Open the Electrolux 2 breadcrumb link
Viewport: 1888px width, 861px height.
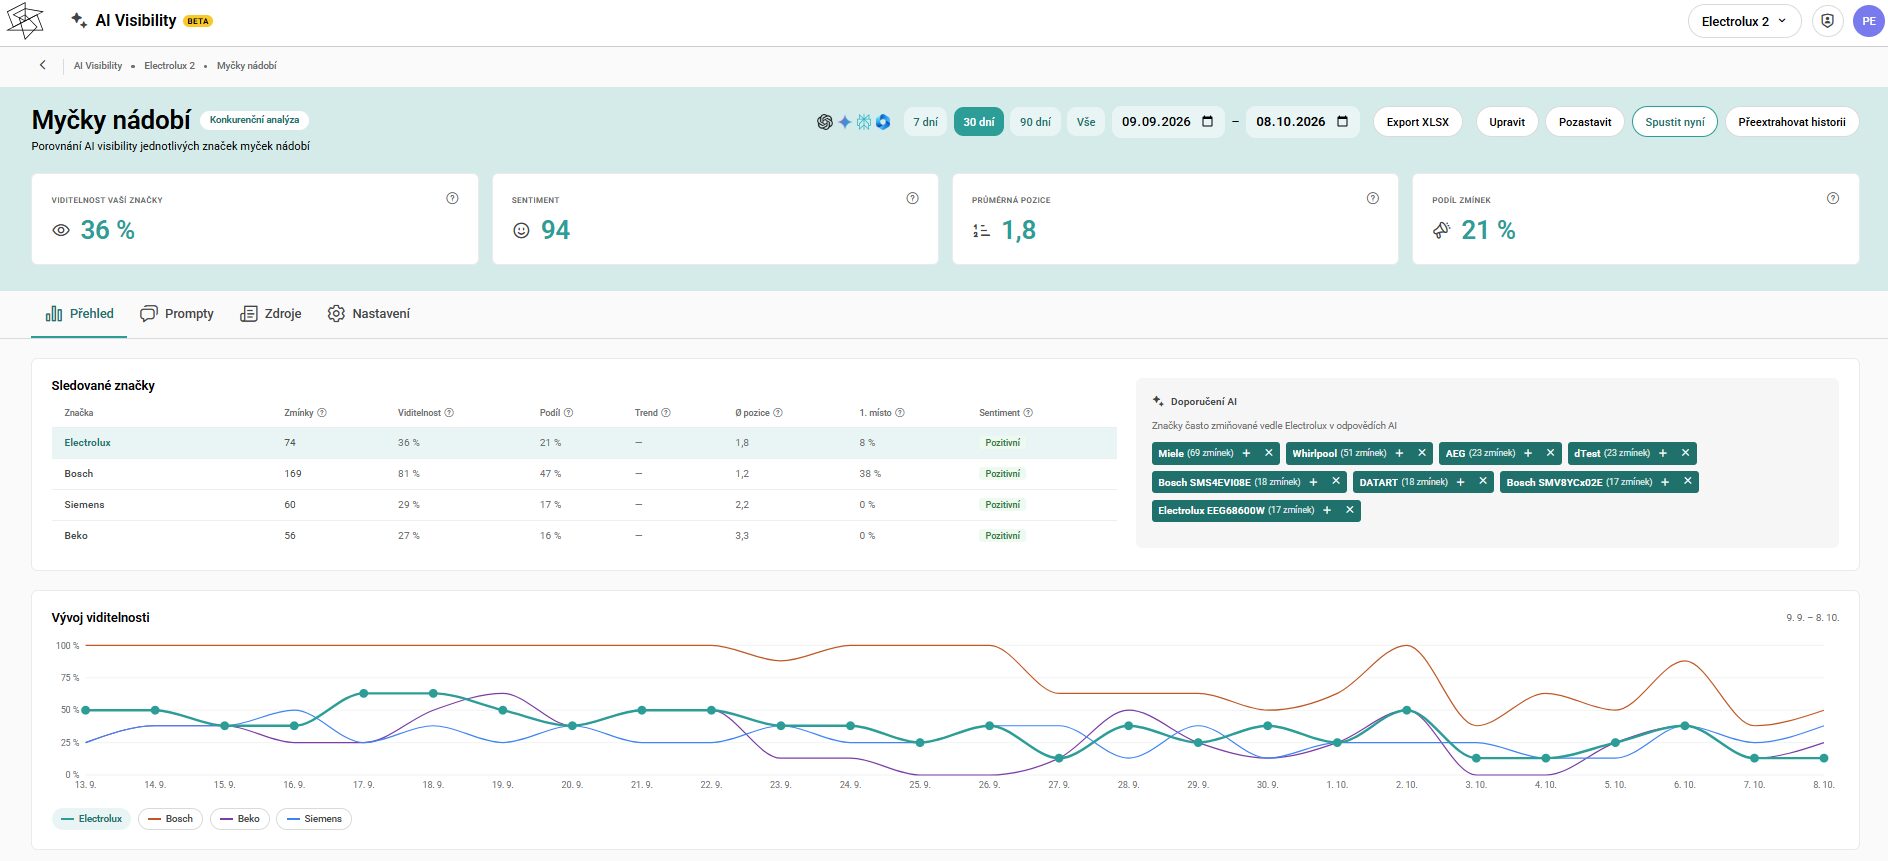tap(169, 66)
